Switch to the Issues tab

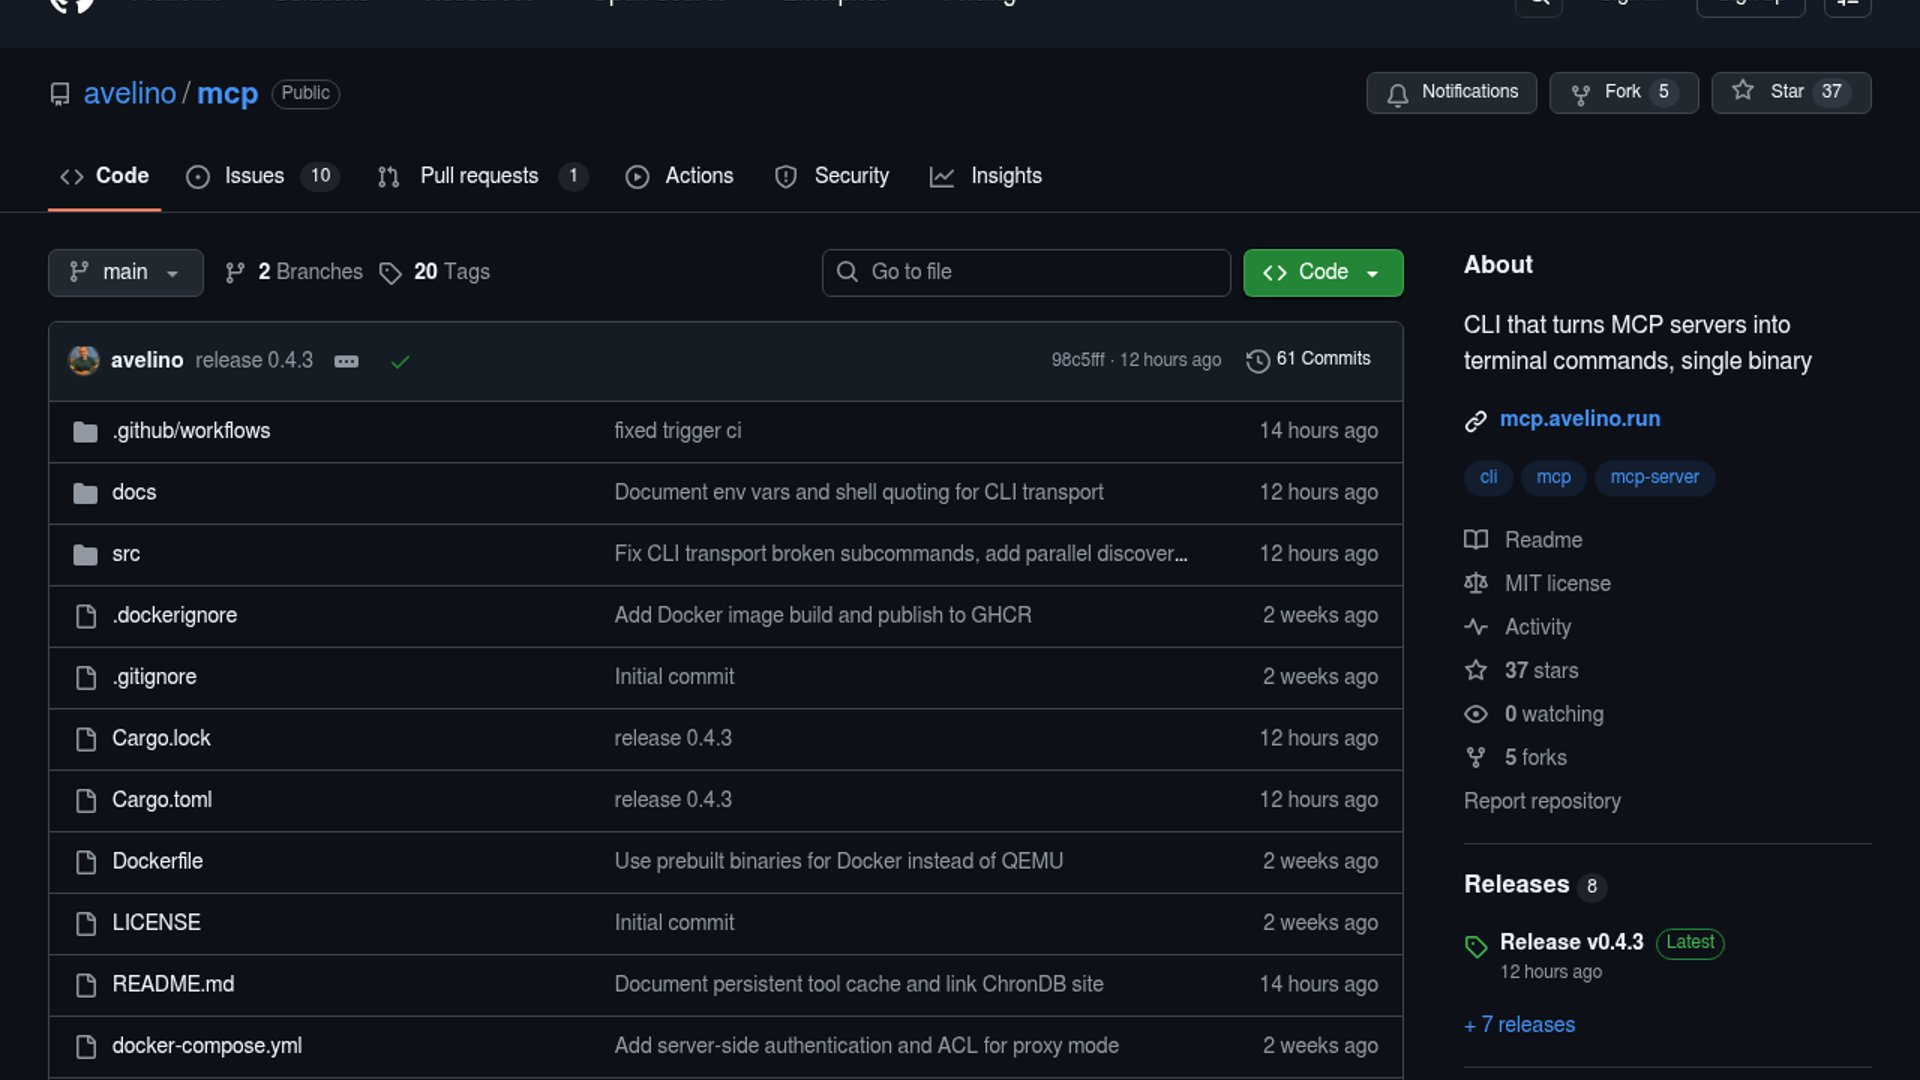[254, 176]
